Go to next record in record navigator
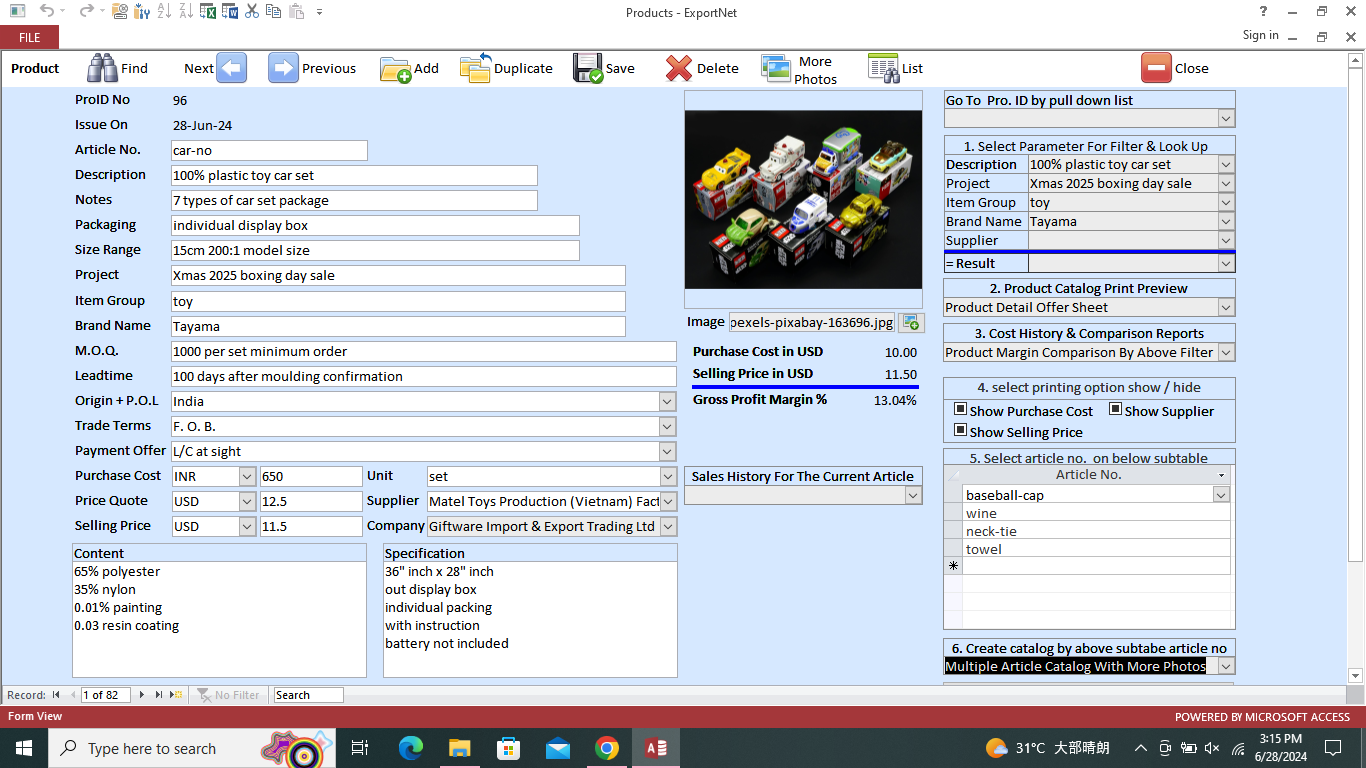1366x768 pixels. [142, 694]
